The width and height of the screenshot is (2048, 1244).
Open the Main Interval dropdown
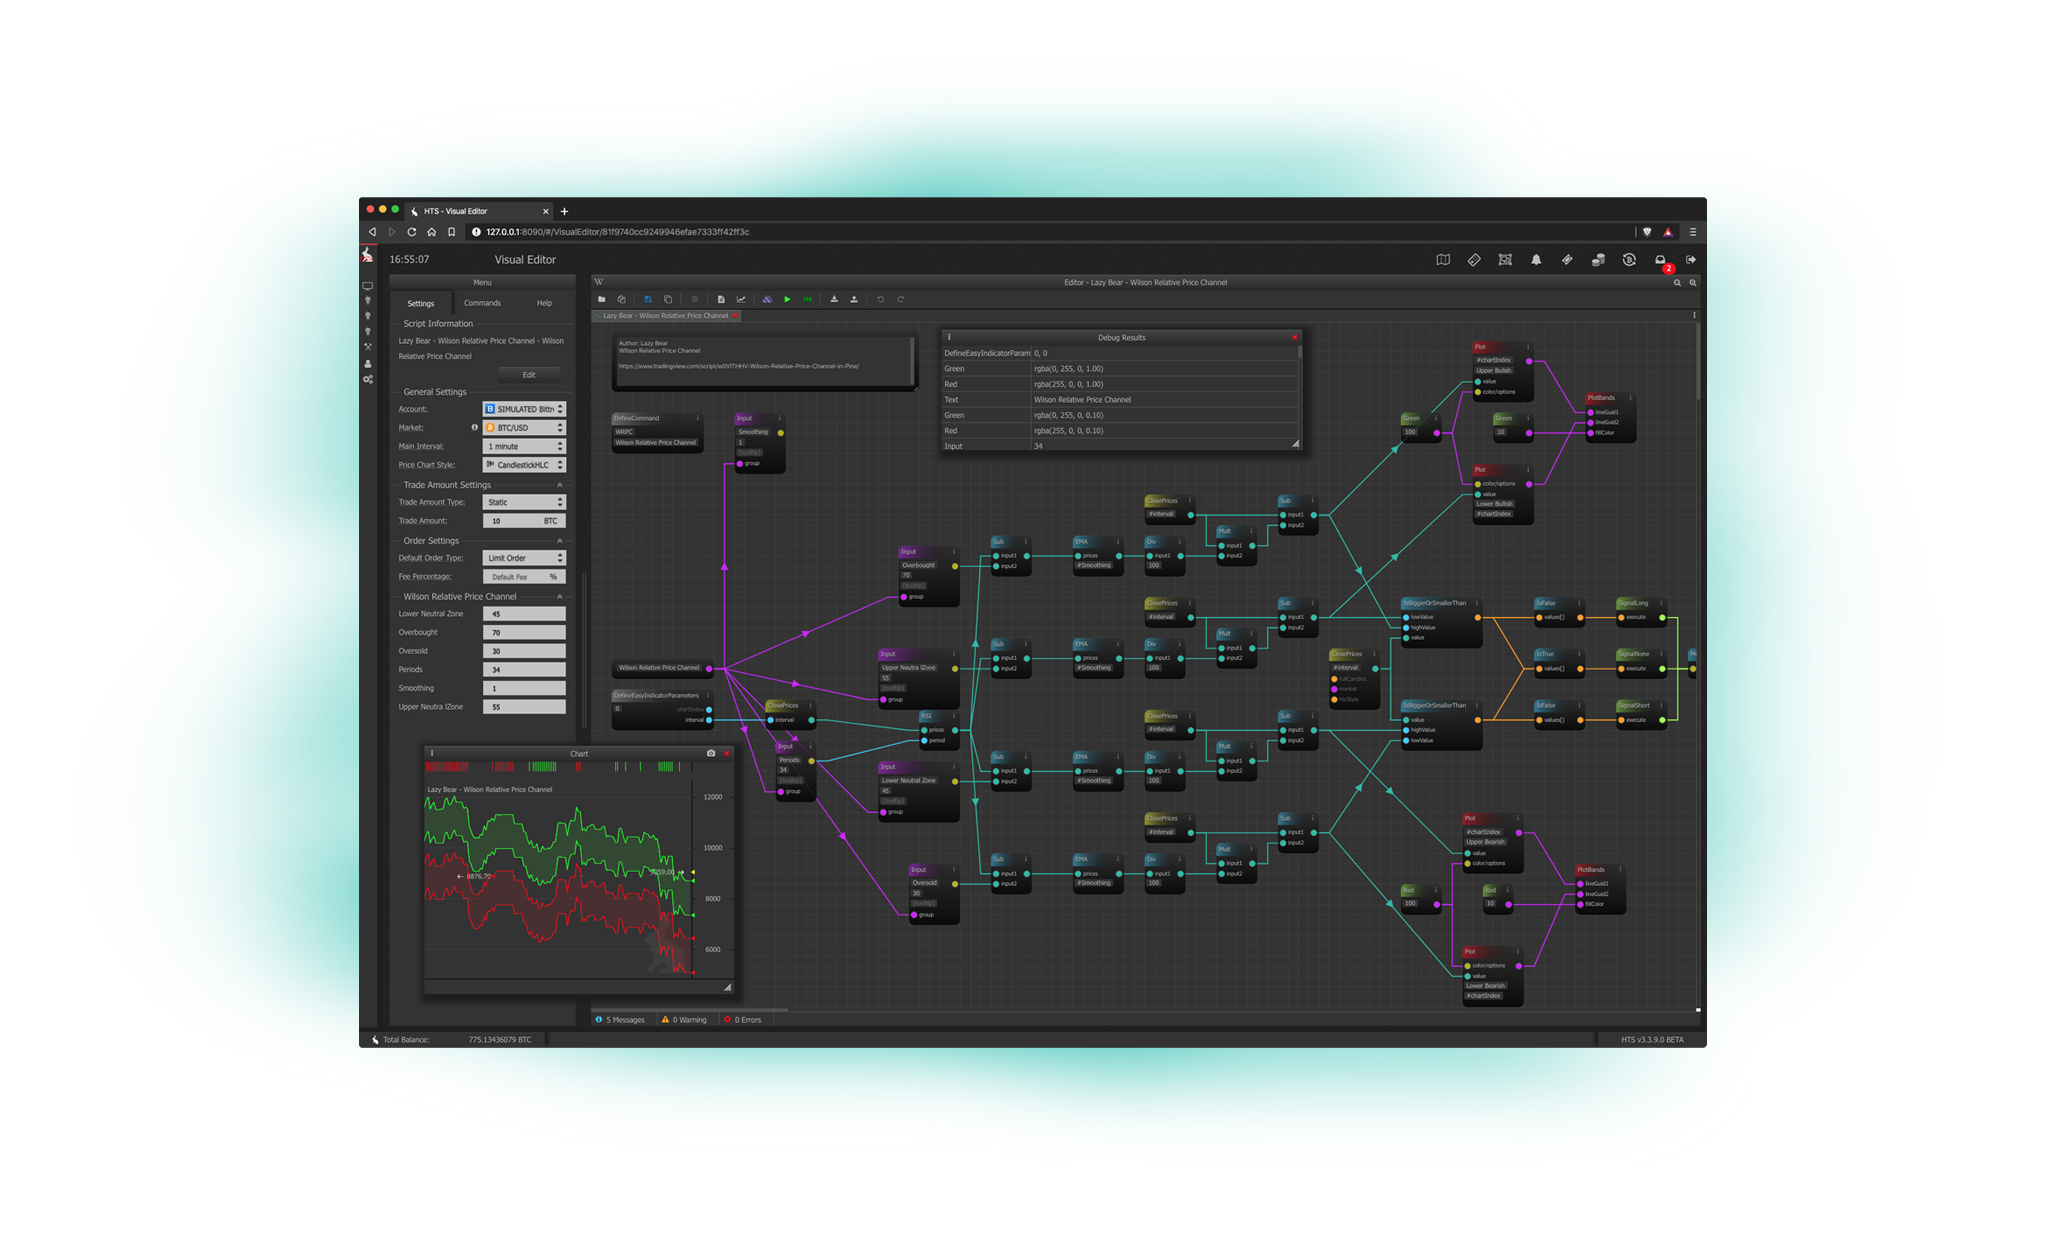pos(524,447)
